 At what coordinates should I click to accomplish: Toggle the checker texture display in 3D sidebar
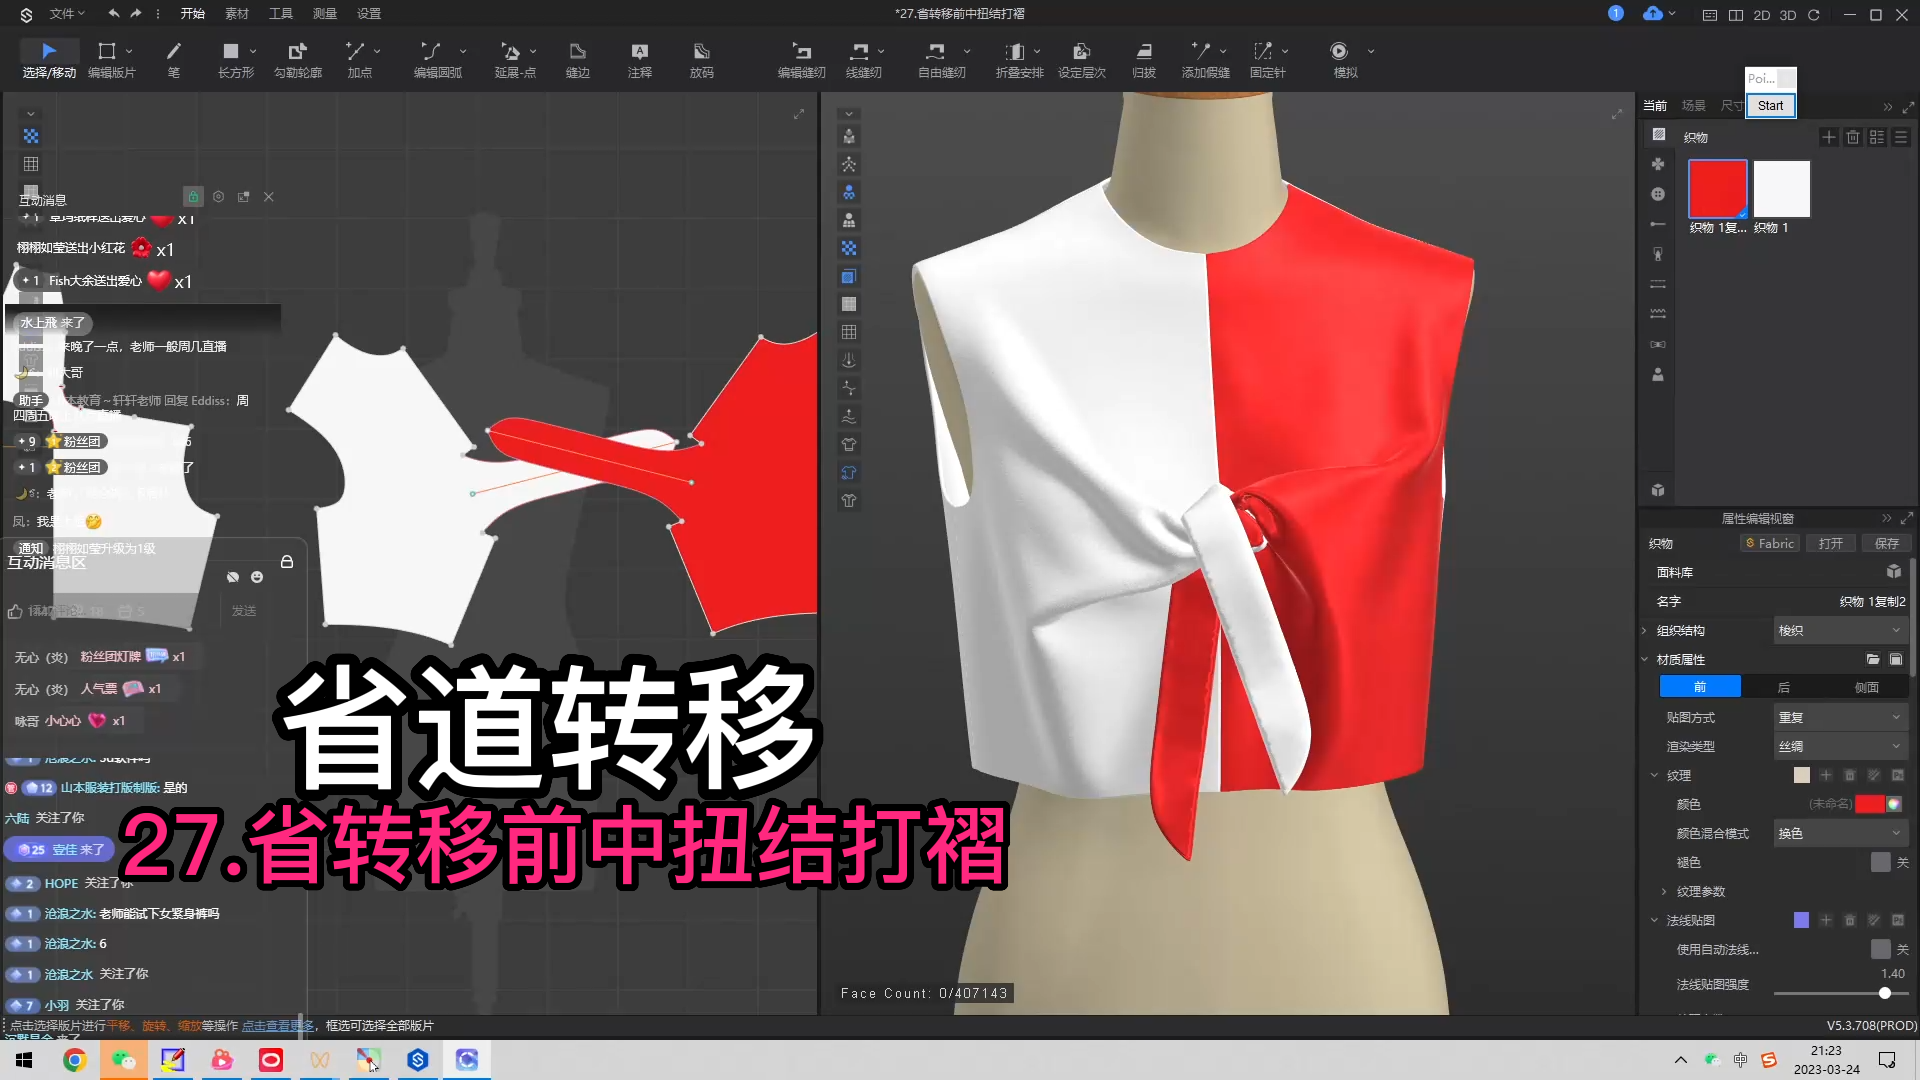click(x=849, y=248)
